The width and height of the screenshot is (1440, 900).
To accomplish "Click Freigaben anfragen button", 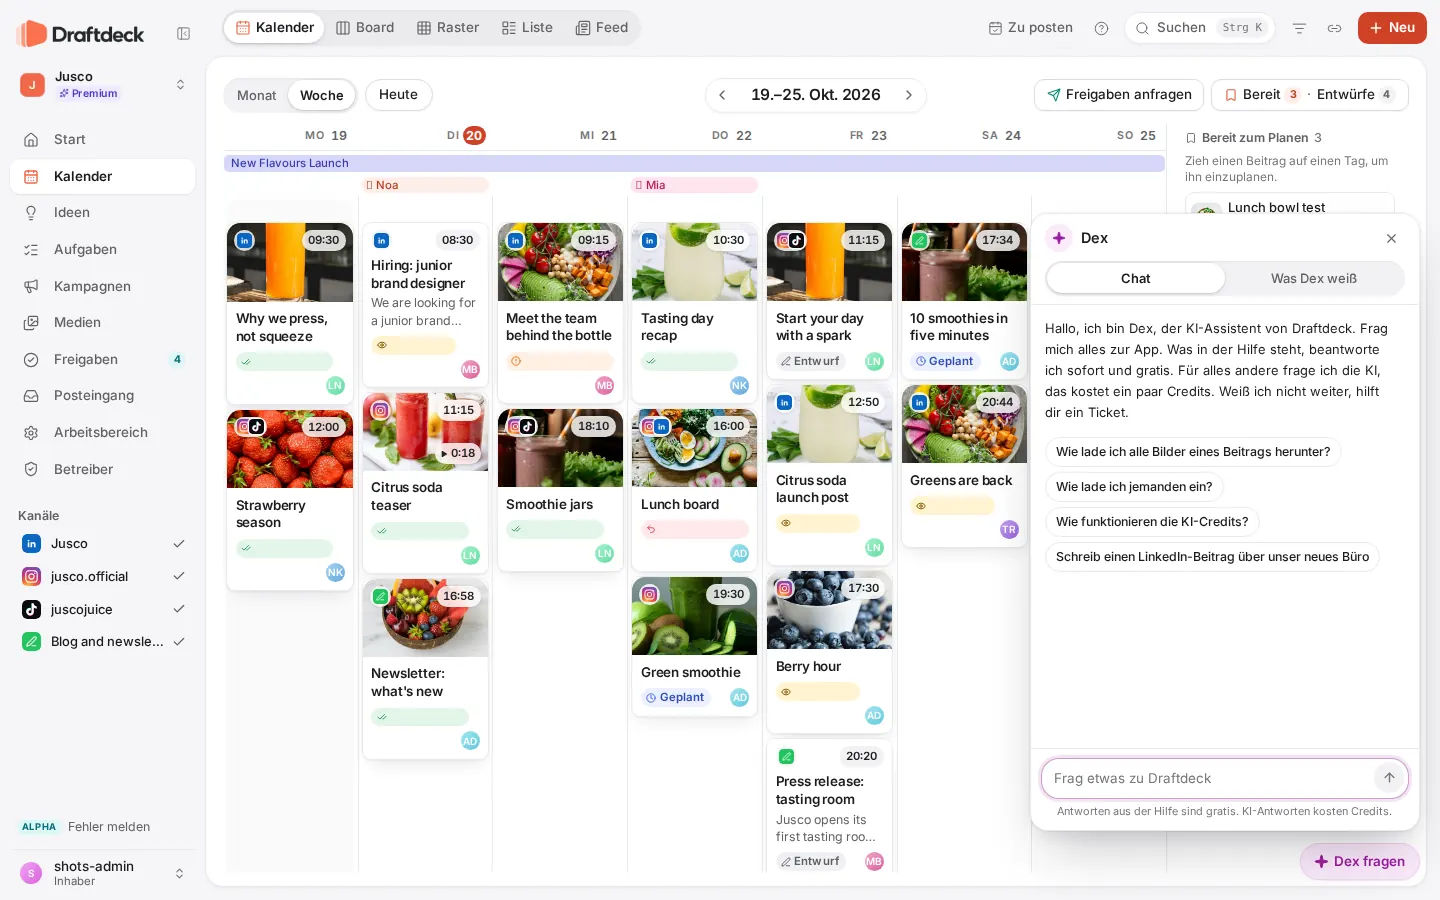I will tap(1119, 95).
